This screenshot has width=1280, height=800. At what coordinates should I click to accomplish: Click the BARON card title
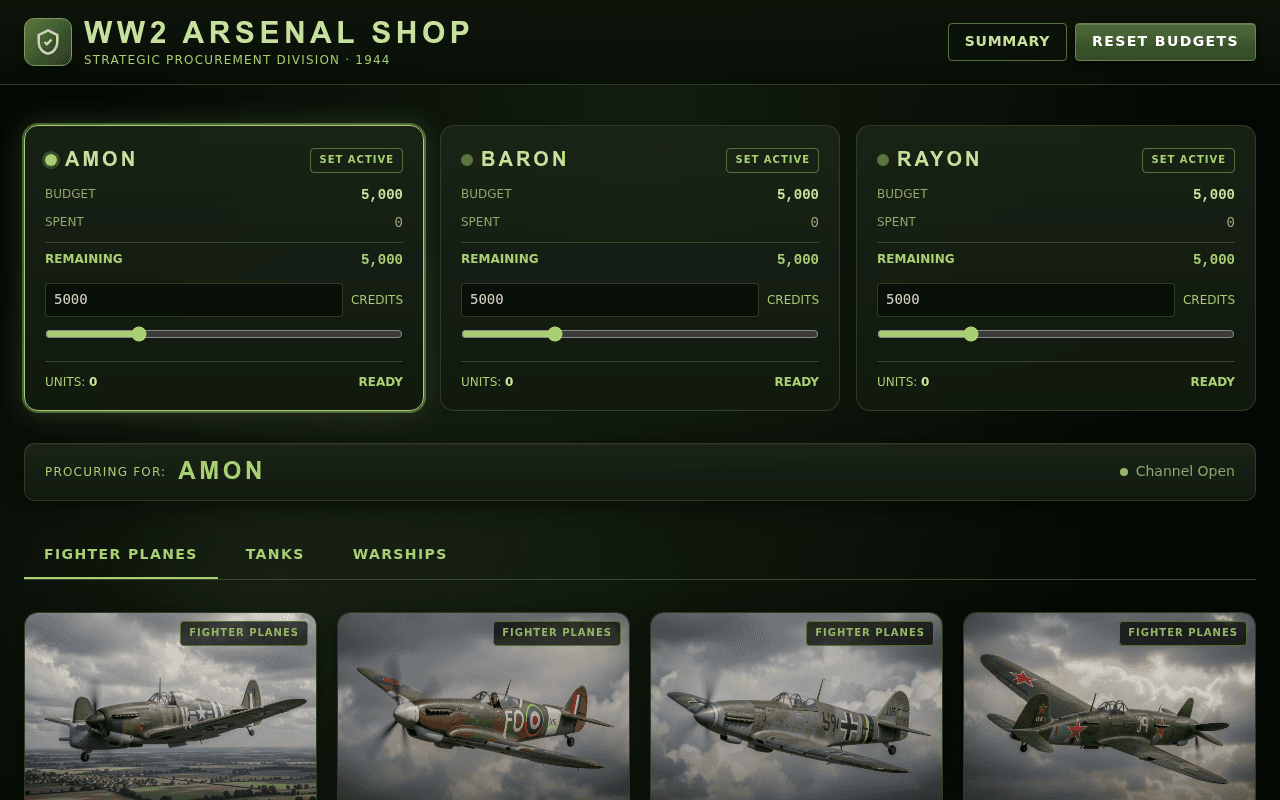click(525, 159)
